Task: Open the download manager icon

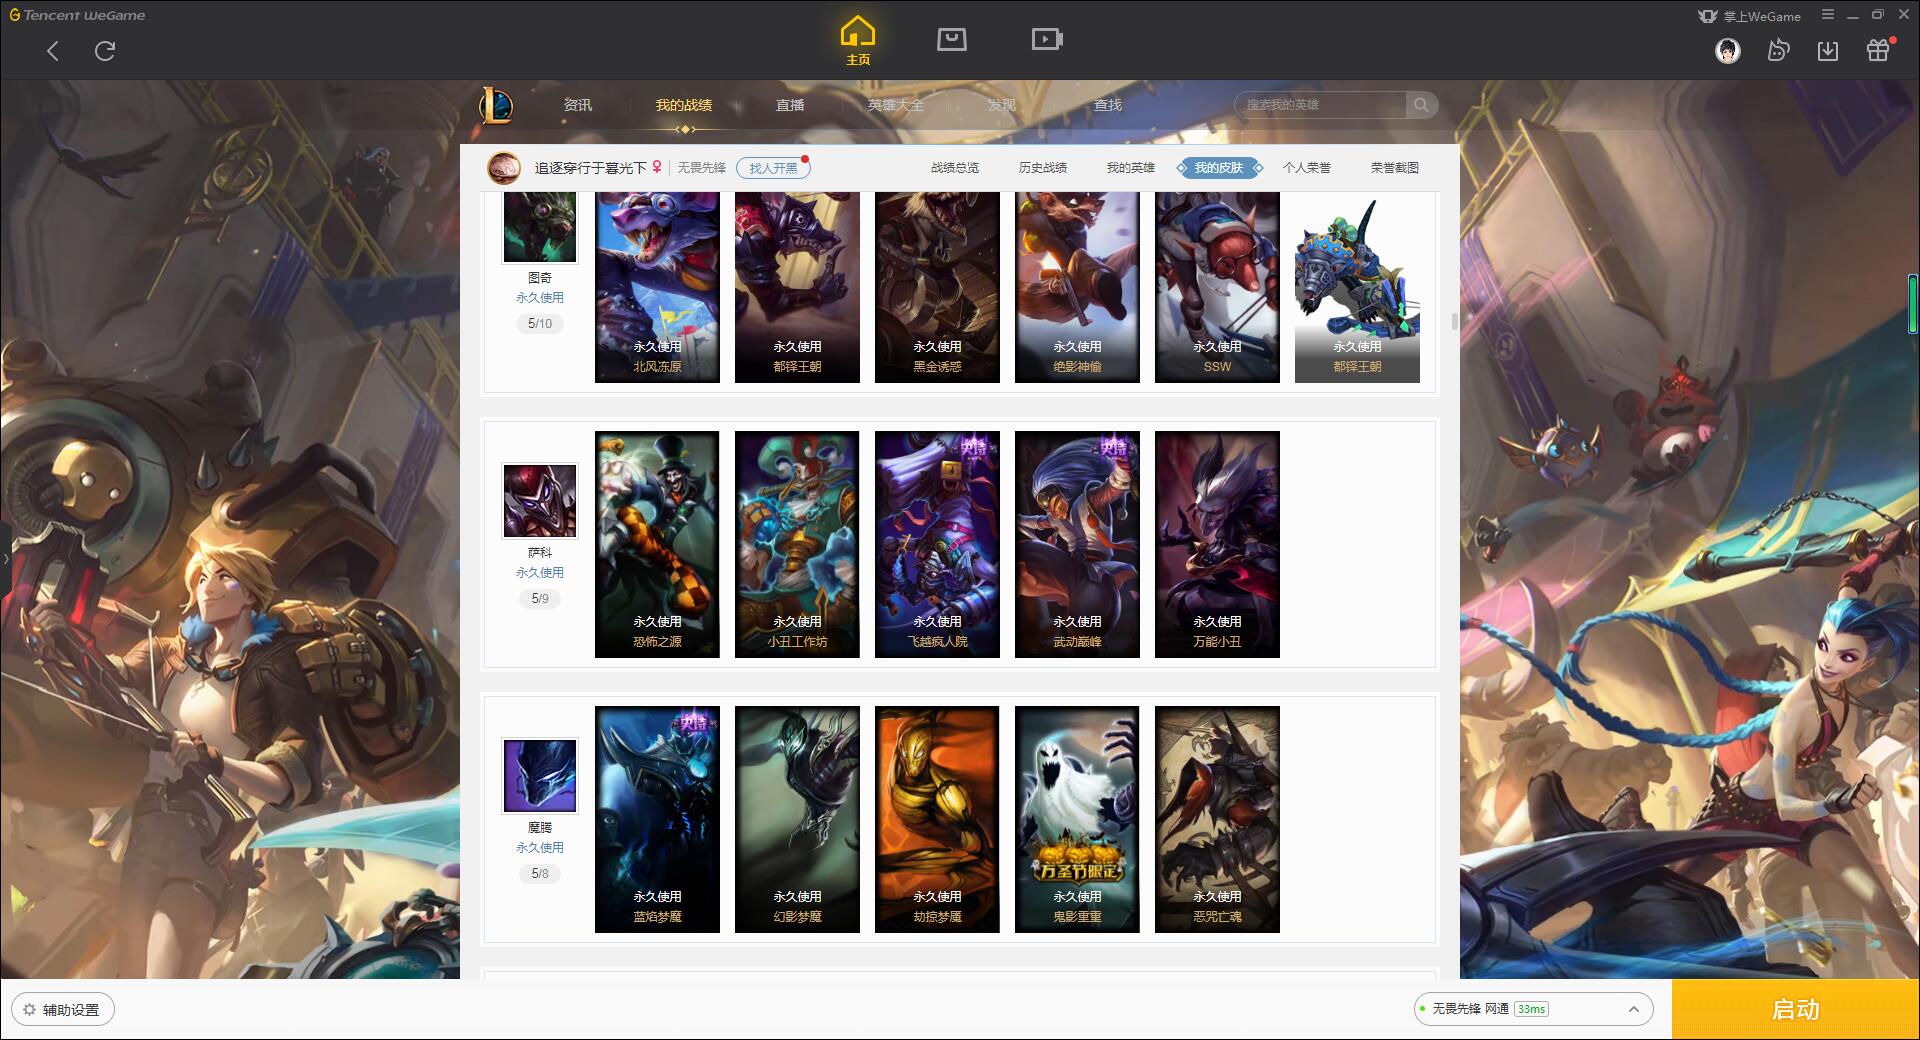Action: click(x=1827, y=51)
